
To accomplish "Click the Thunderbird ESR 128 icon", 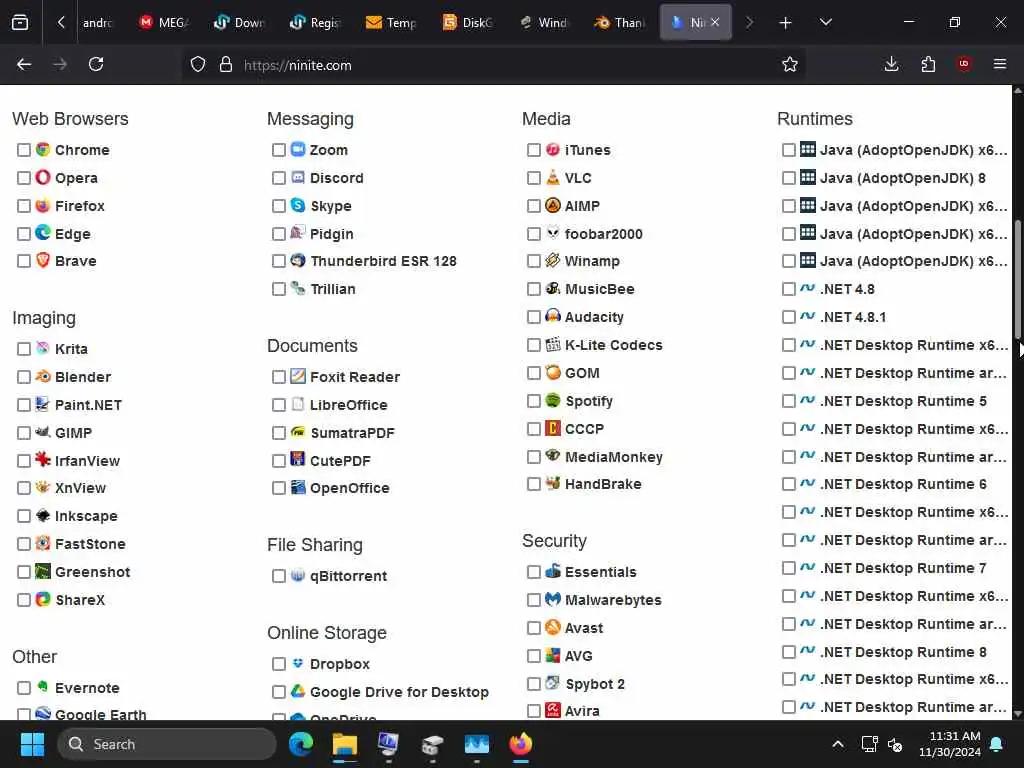I will tap(298, 261).
